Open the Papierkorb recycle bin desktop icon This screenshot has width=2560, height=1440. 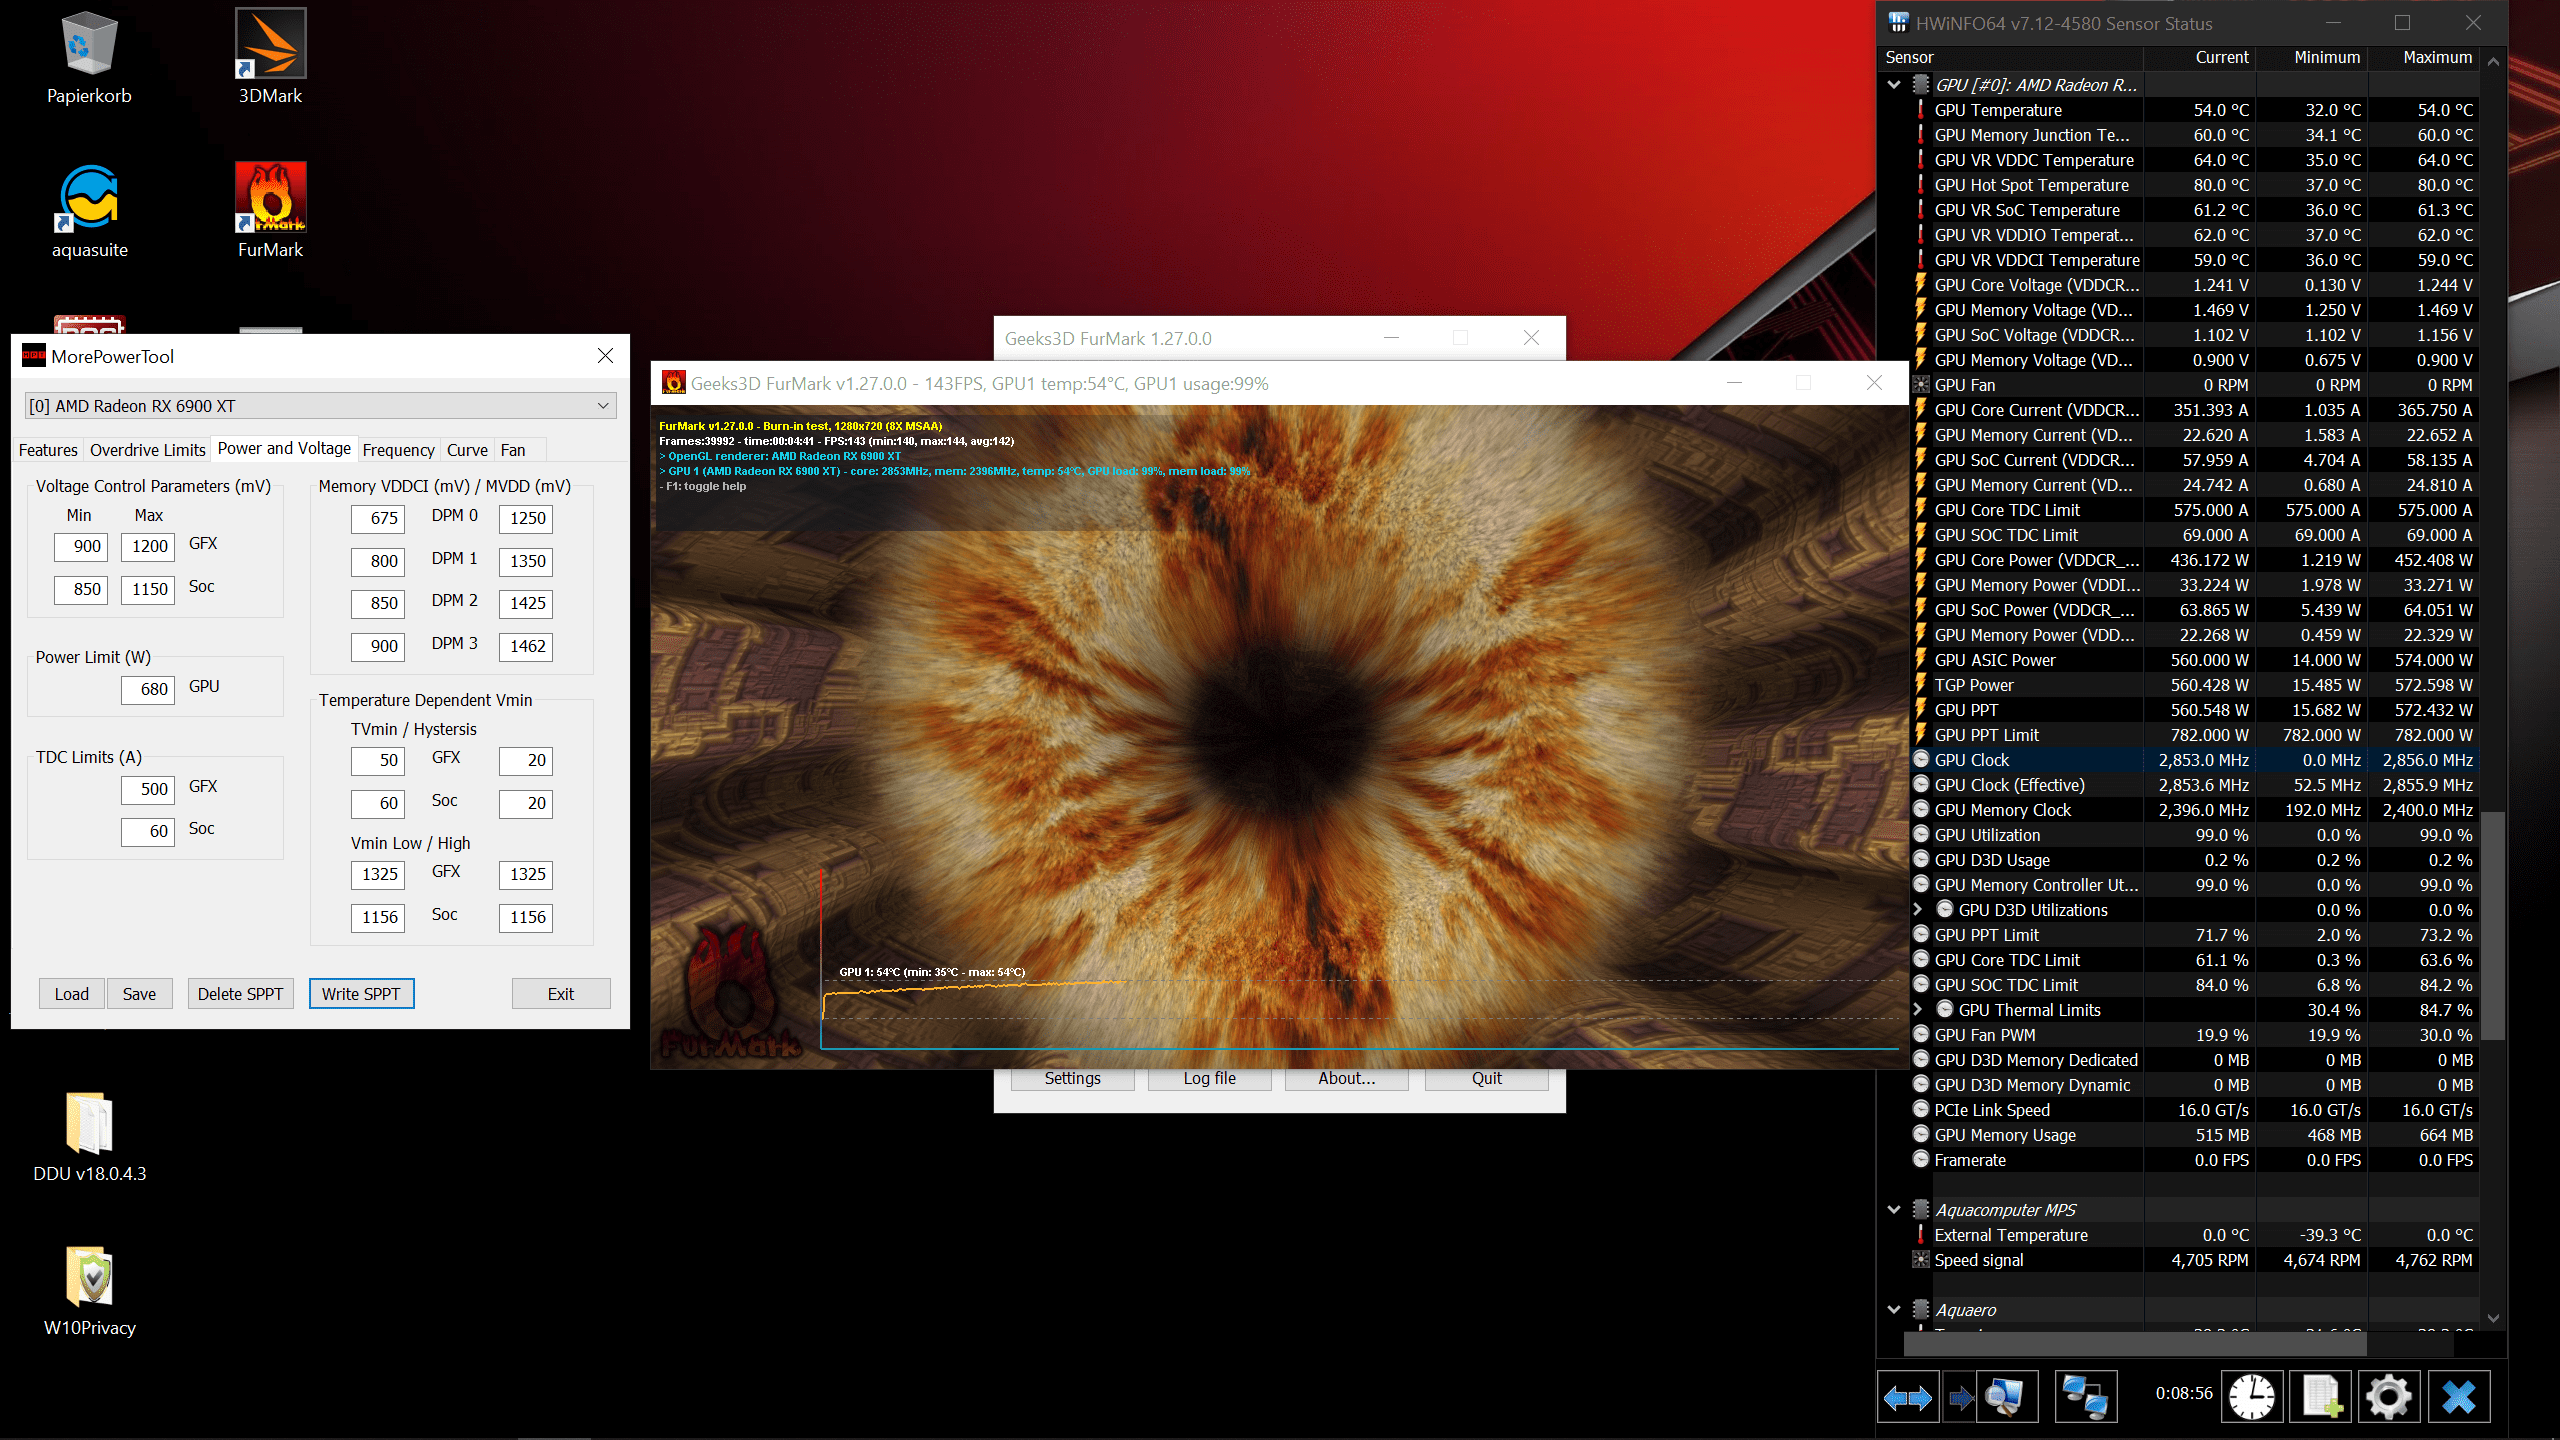(x=90, y=56)
